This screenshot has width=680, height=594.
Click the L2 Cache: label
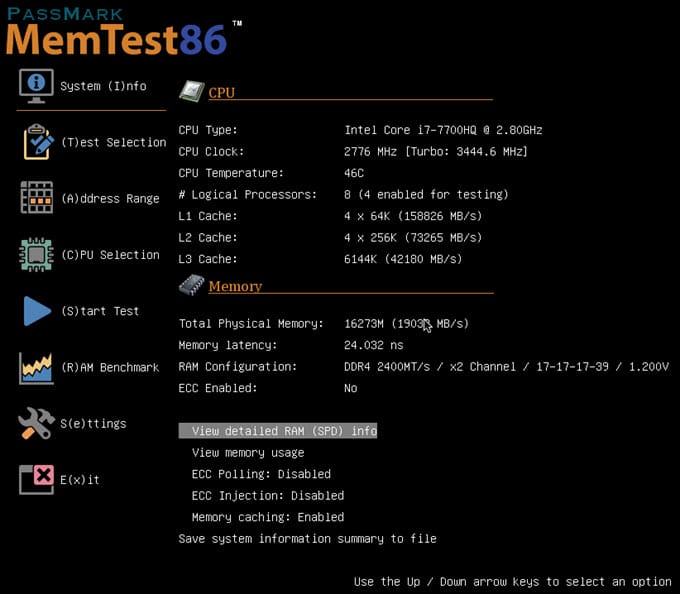(208, 238)
